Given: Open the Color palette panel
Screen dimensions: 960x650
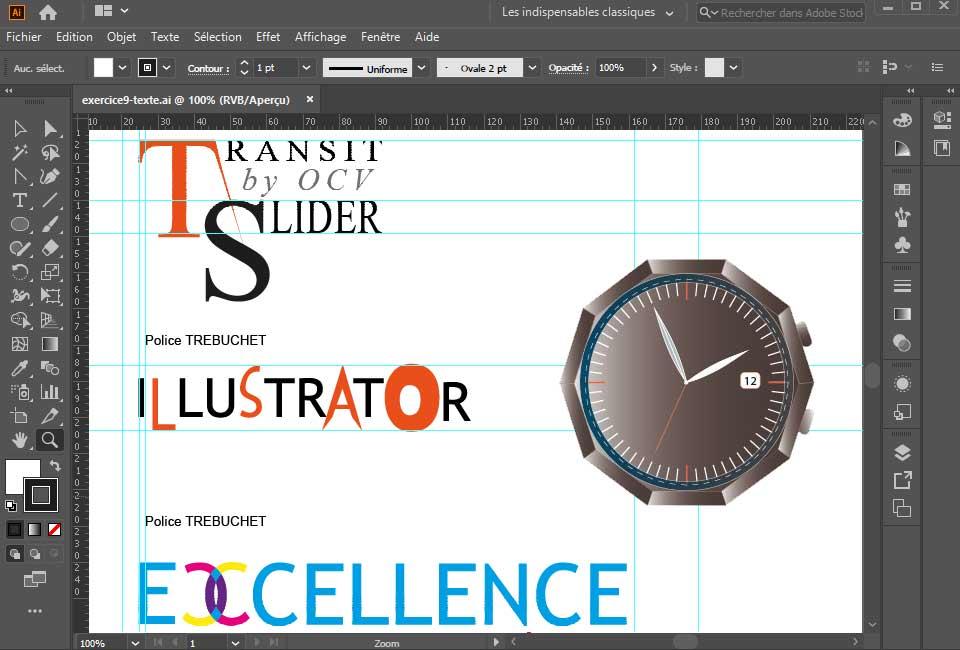Looking at the screenshot, I should point(902,121).
